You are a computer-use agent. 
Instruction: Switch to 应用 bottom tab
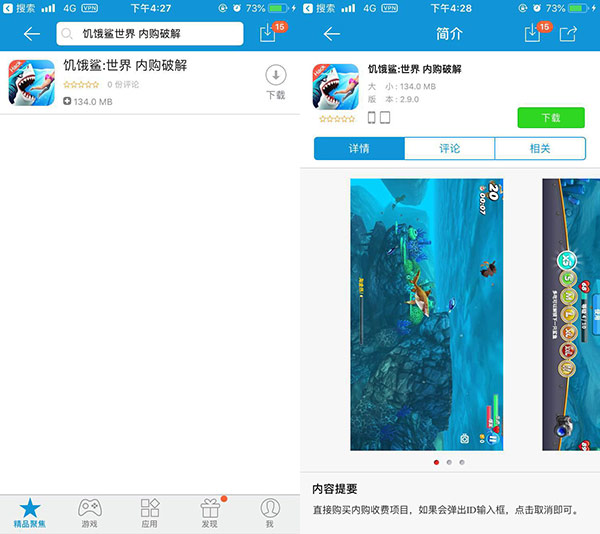[150, 513]
